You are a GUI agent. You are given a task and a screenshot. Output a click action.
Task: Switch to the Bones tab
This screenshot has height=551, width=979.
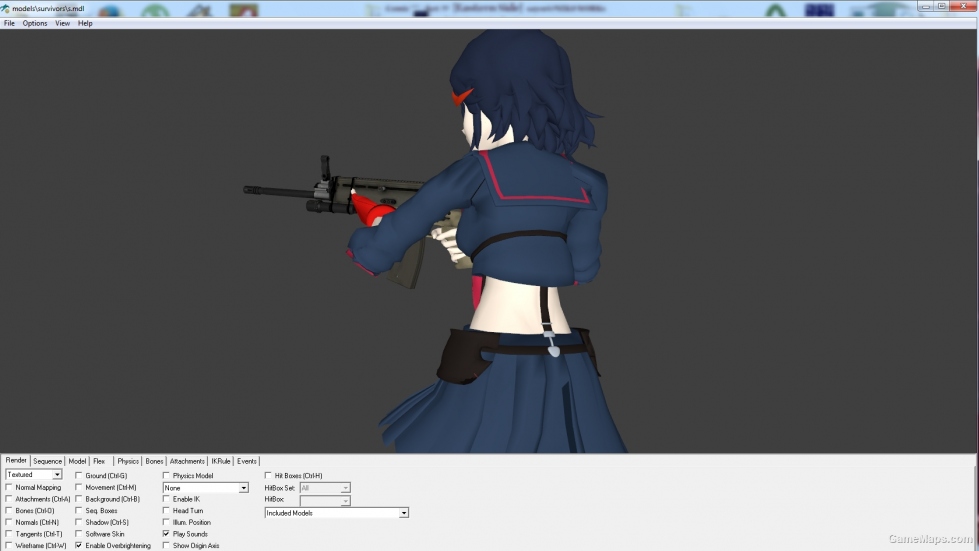pos(154,461)
